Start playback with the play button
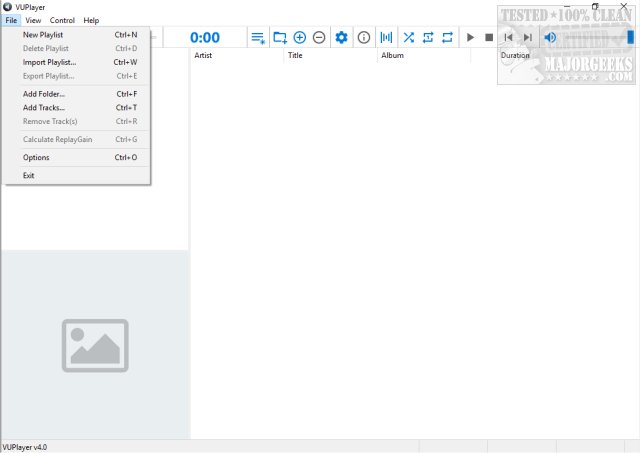Viewport: 640px width, 453px height. [470, 38]
